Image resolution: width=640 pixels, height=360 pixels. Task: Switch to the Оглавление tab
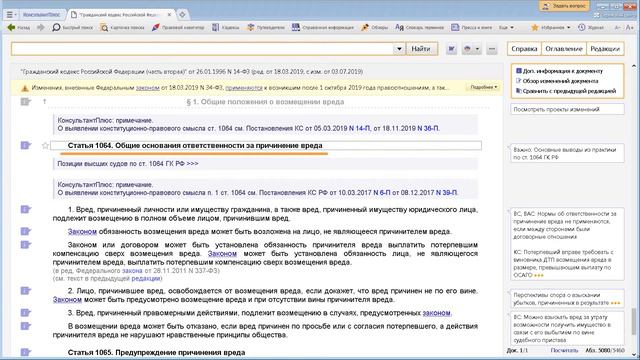(x=564, y=49)
